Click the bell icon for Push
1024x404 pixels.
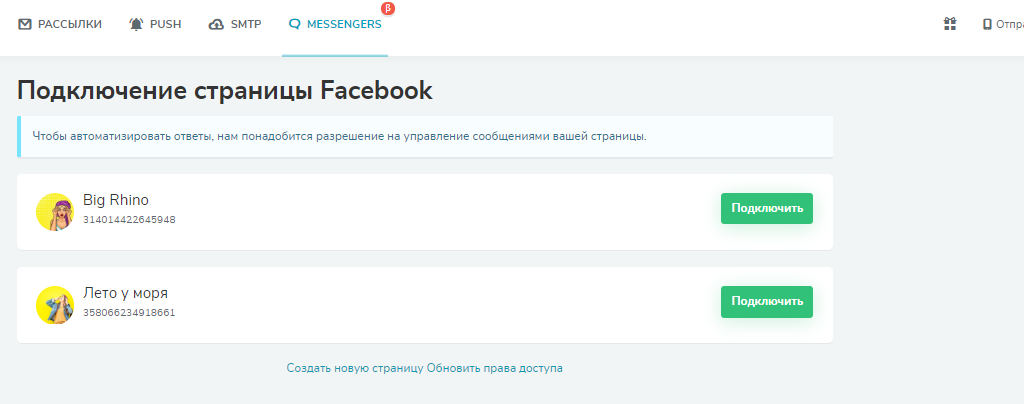point(136,24)
